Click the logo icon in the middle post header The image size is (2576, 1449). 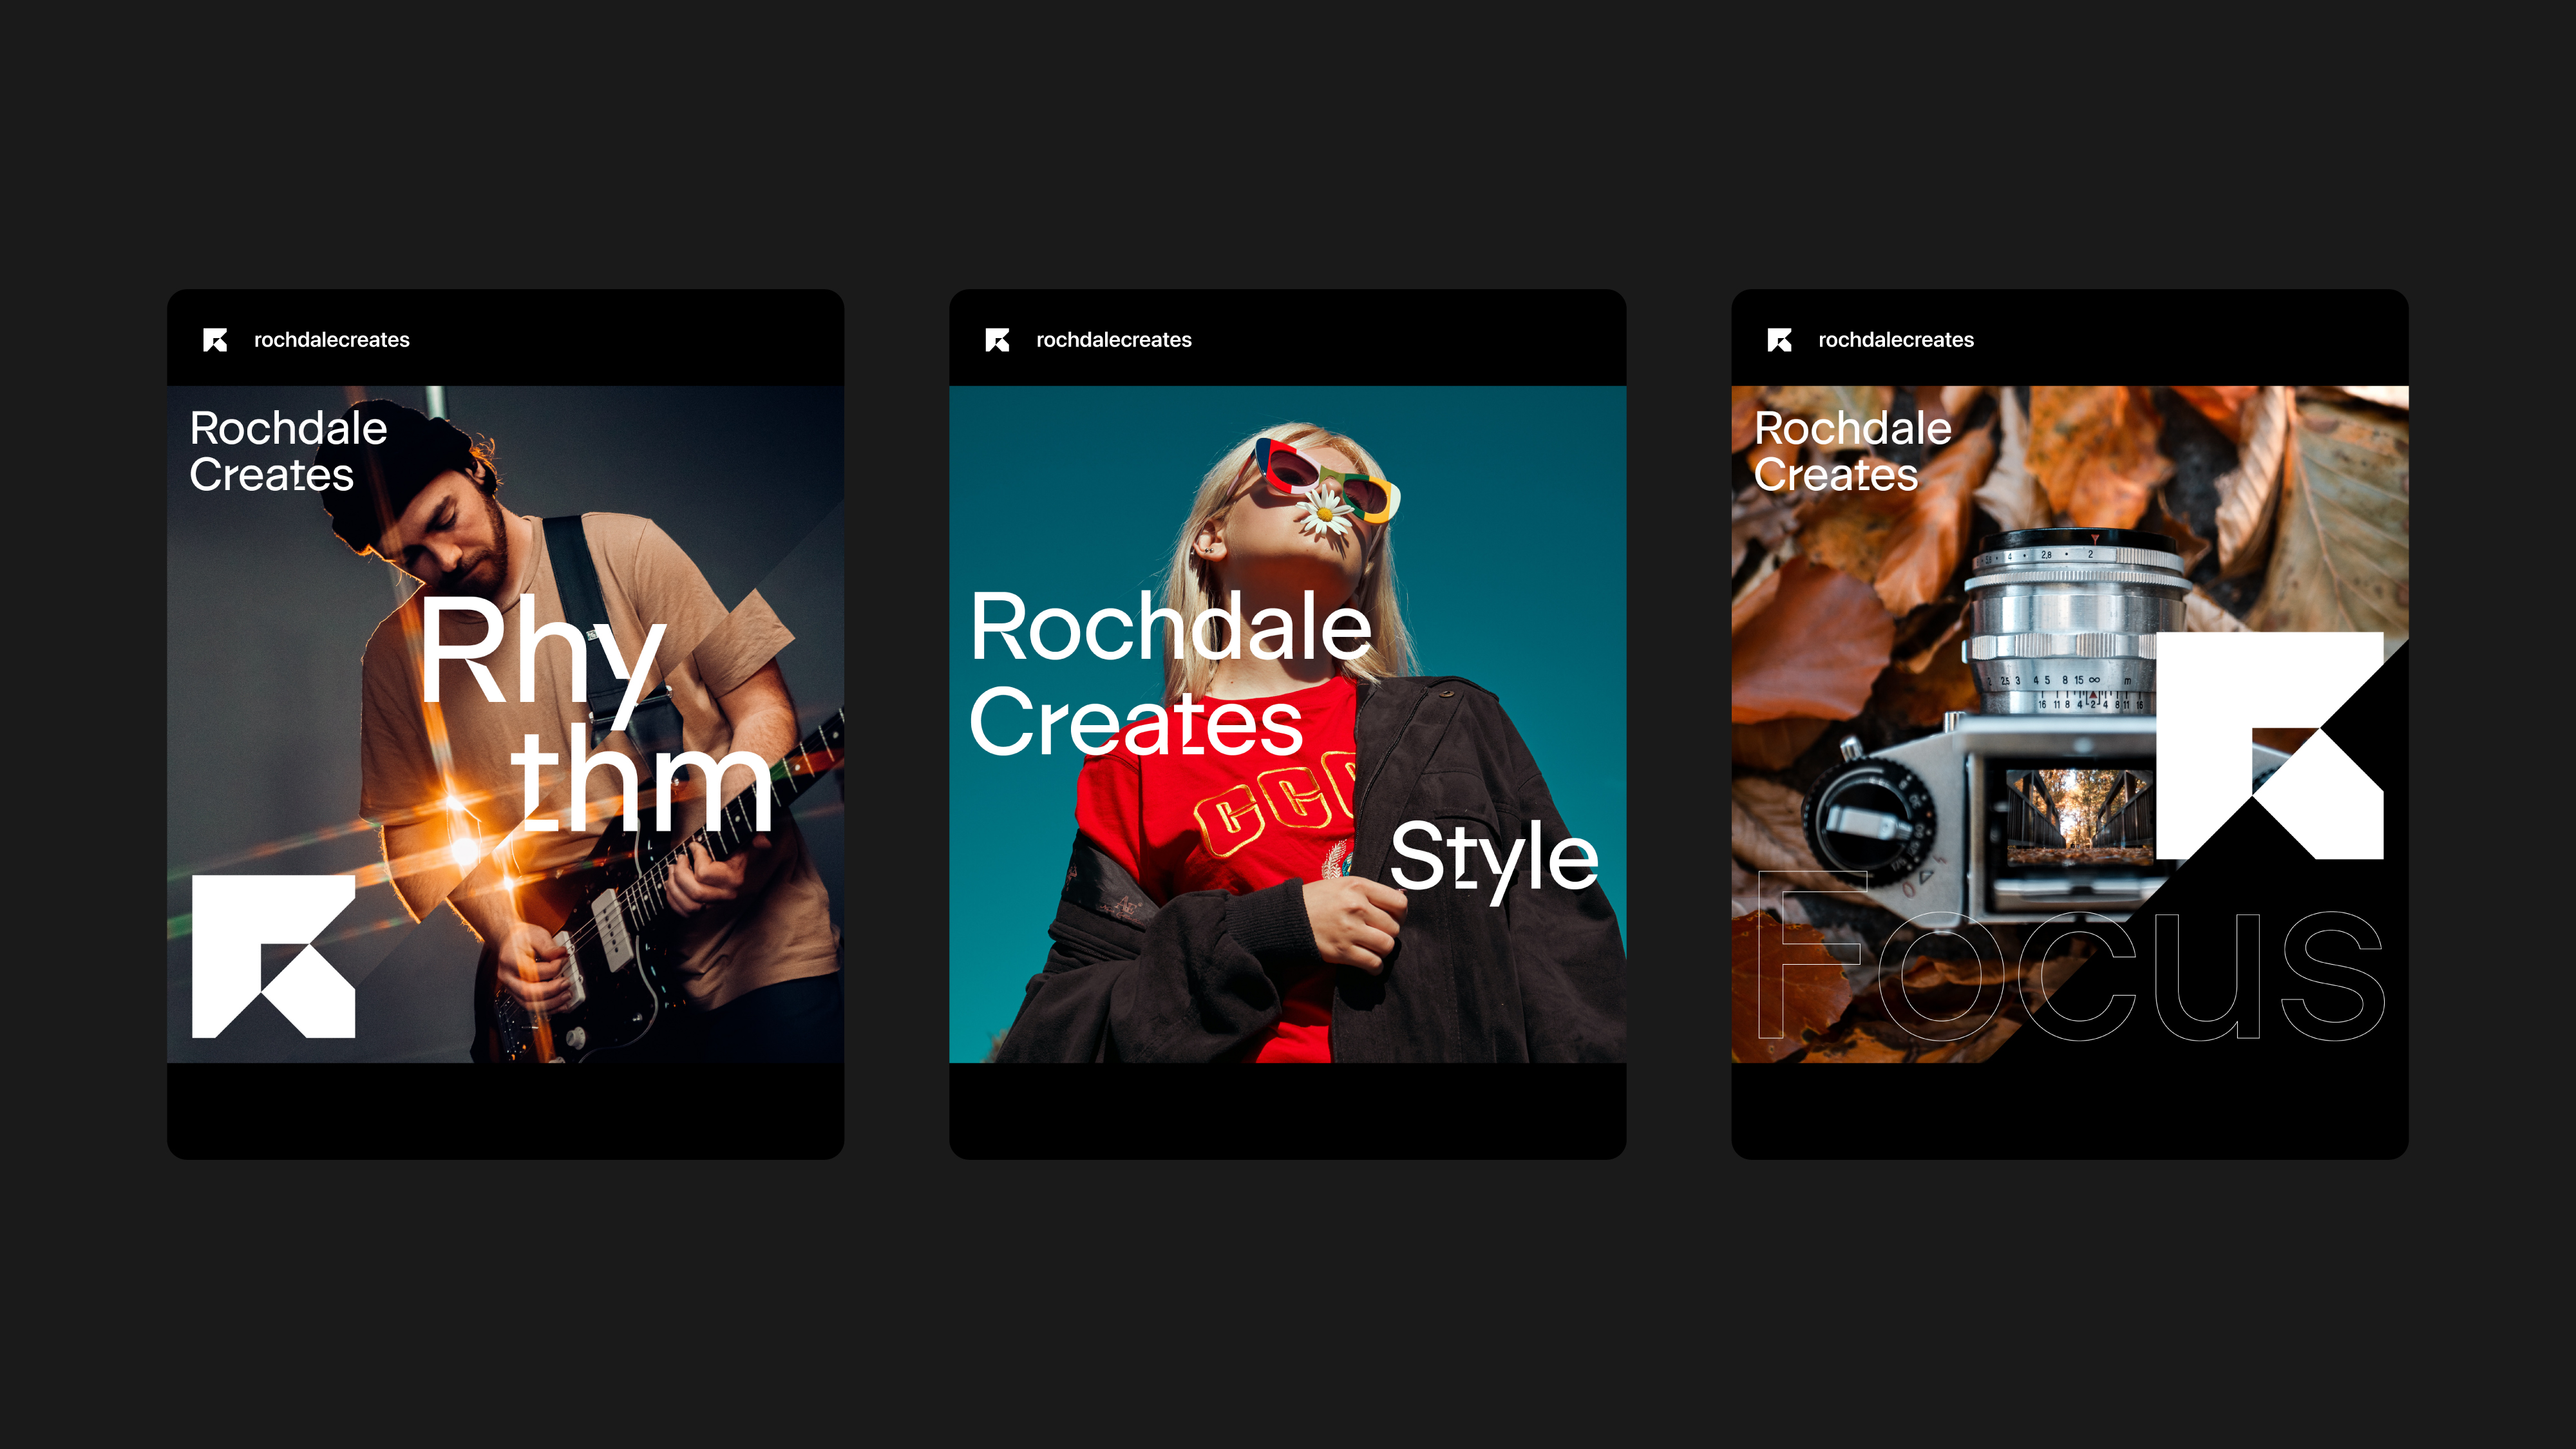click(997, 340)
